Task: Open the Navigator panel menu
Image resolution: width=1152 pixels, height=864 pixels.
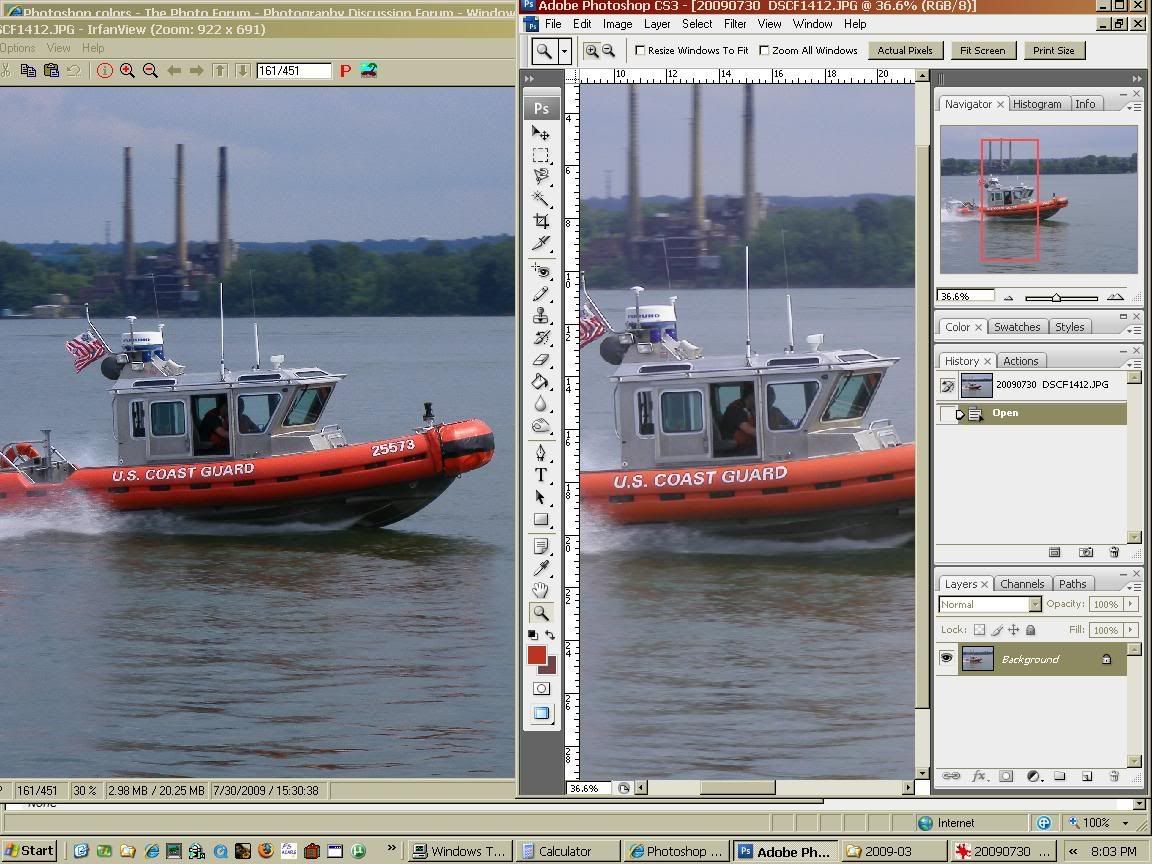Action: coord(1134,107)
